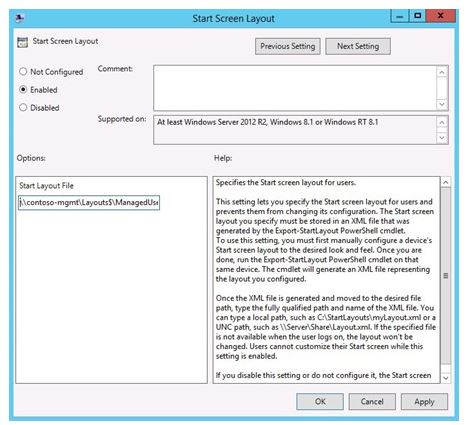Click the policy icon in title bar
Viewport: 466px width, 425px height.
[x=20, y=18]
